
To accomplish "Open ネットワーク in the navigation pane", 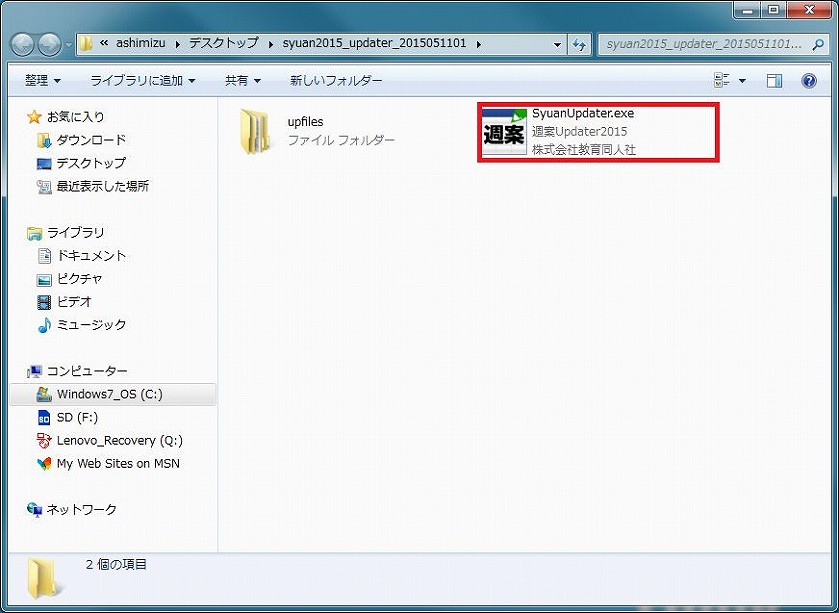I will [81, 509].
